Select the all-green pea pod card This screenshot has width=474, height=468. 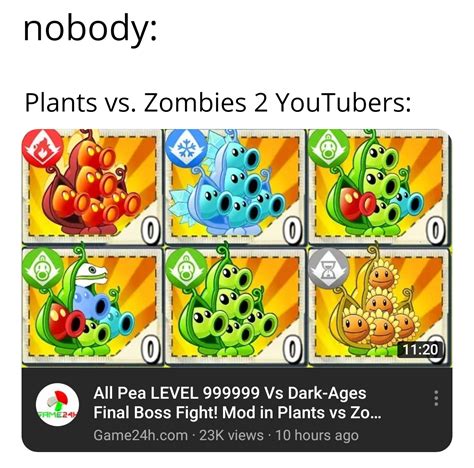coord(235,306)
